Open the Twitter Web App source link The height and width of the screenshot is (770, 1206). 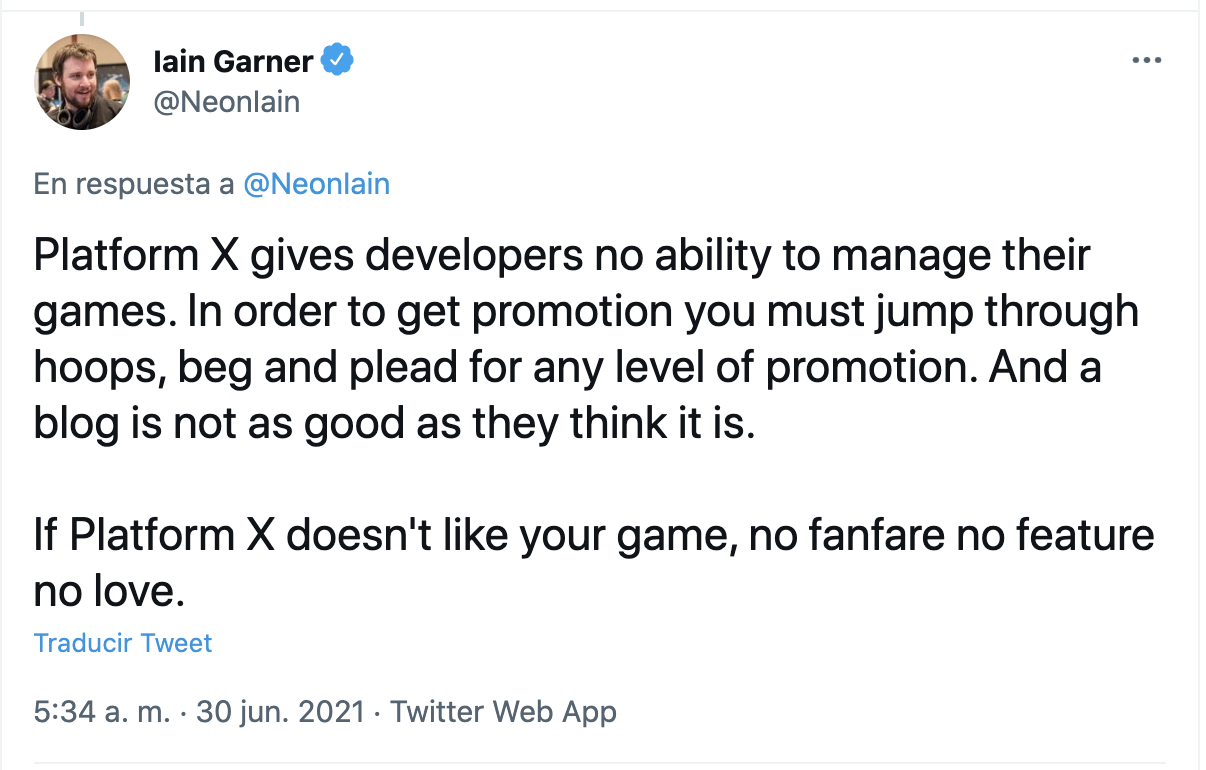click(503, 712)
